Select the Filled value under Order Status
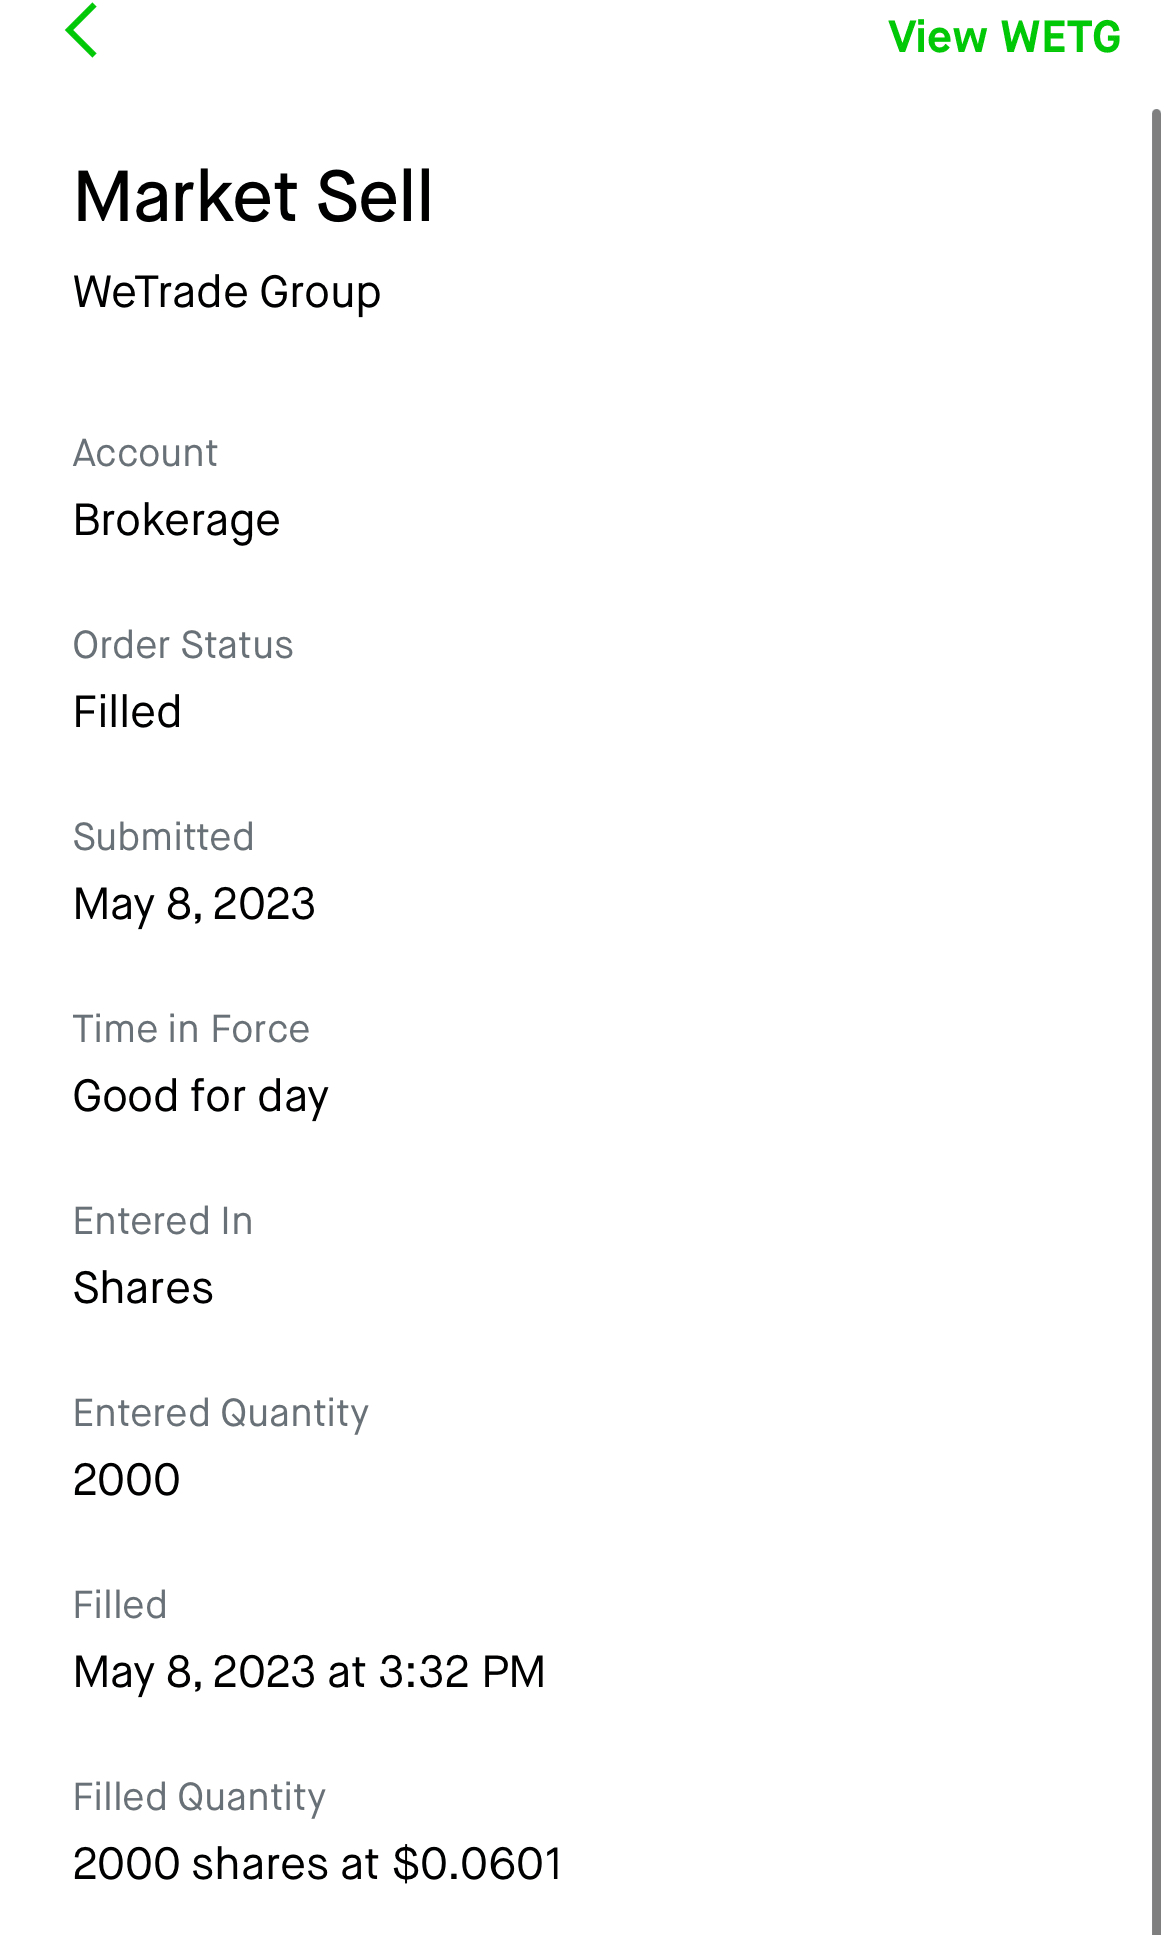The height and width of the screenshot is (1935, 1170). coord(127,713)
